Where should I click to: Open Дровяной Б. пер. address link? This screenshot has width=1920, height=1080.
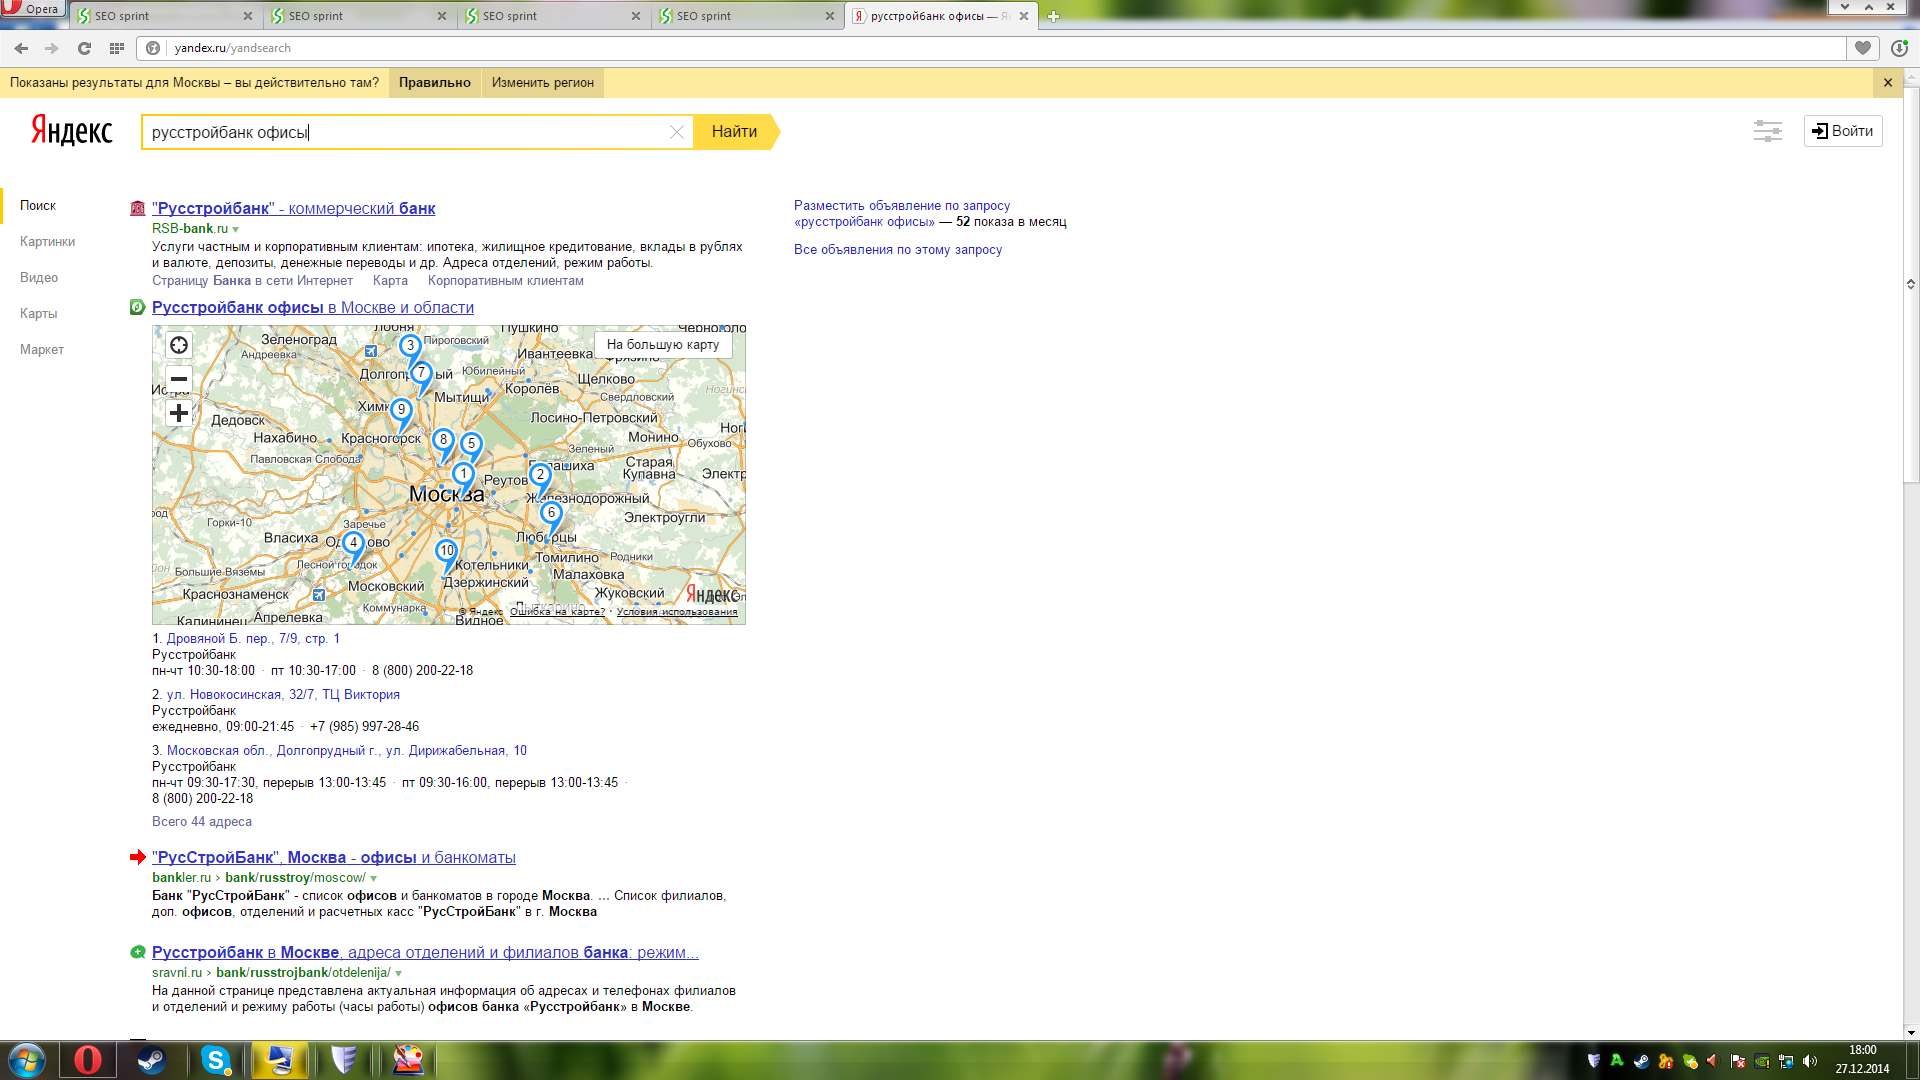[253, 639]
